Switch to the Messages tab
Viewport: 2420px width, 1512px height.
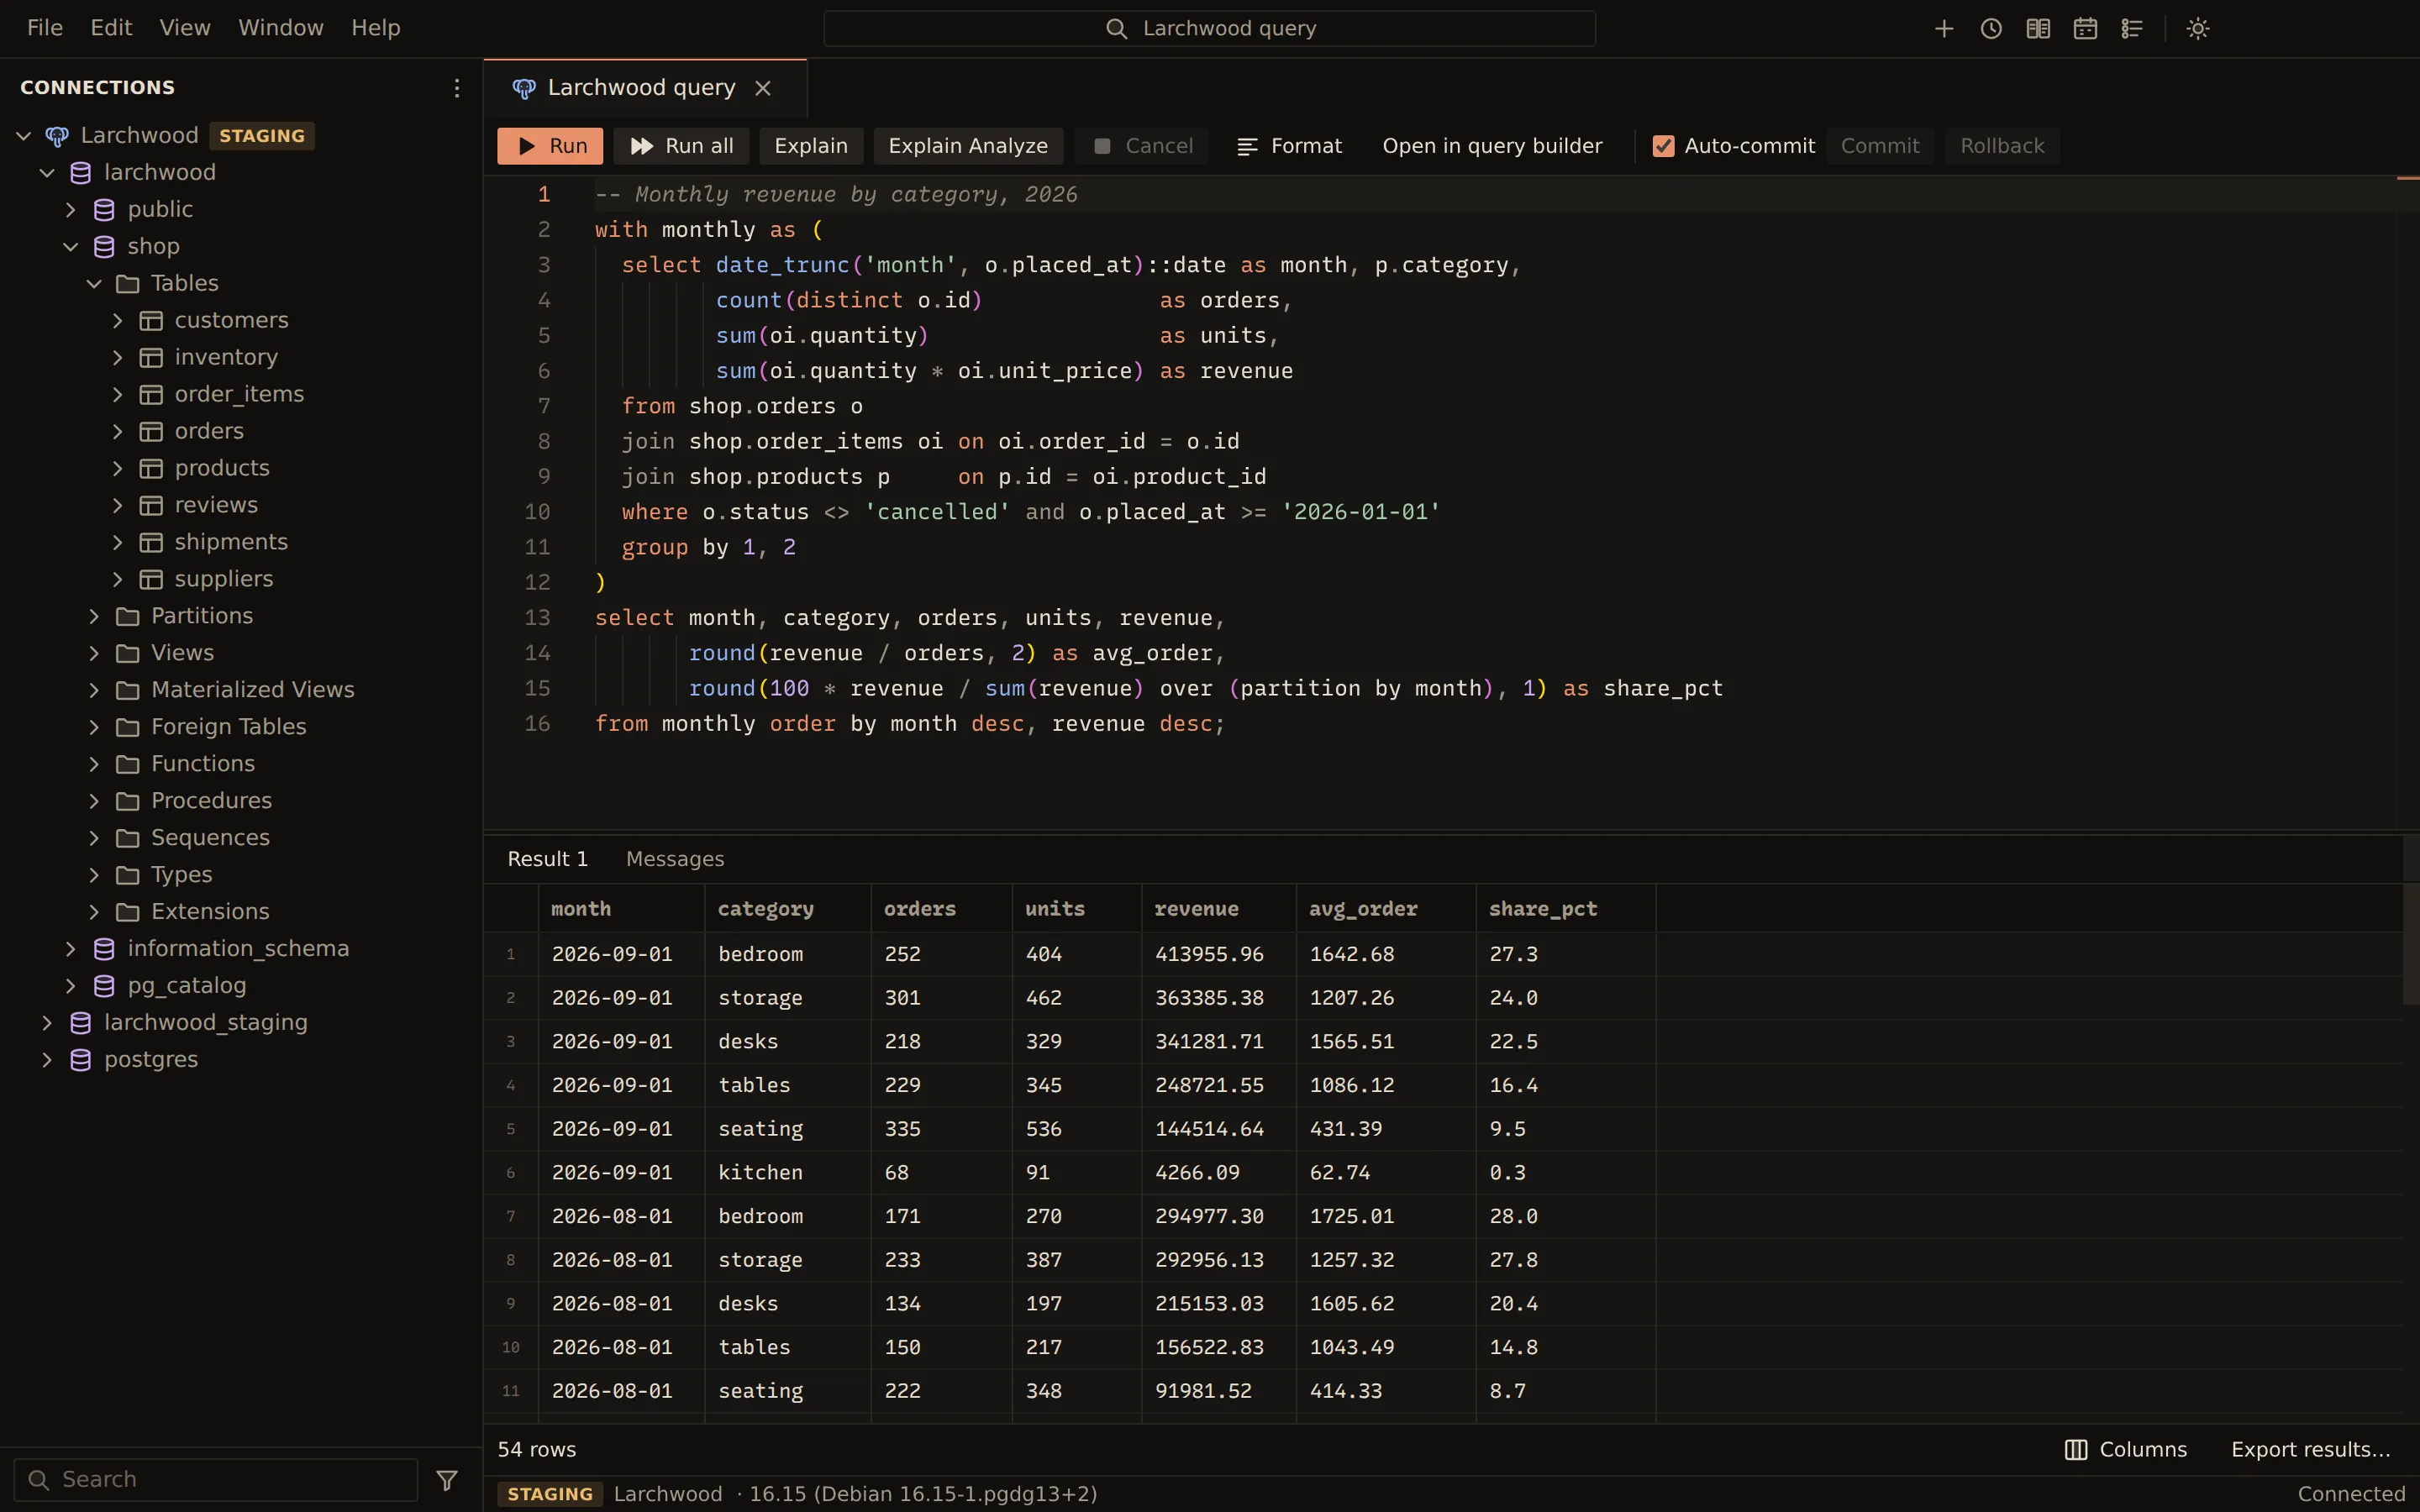pos(675,859)
